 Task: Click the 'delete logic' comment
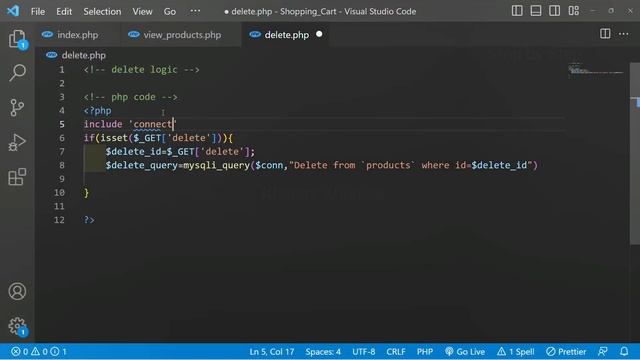(x=142, y=70)
